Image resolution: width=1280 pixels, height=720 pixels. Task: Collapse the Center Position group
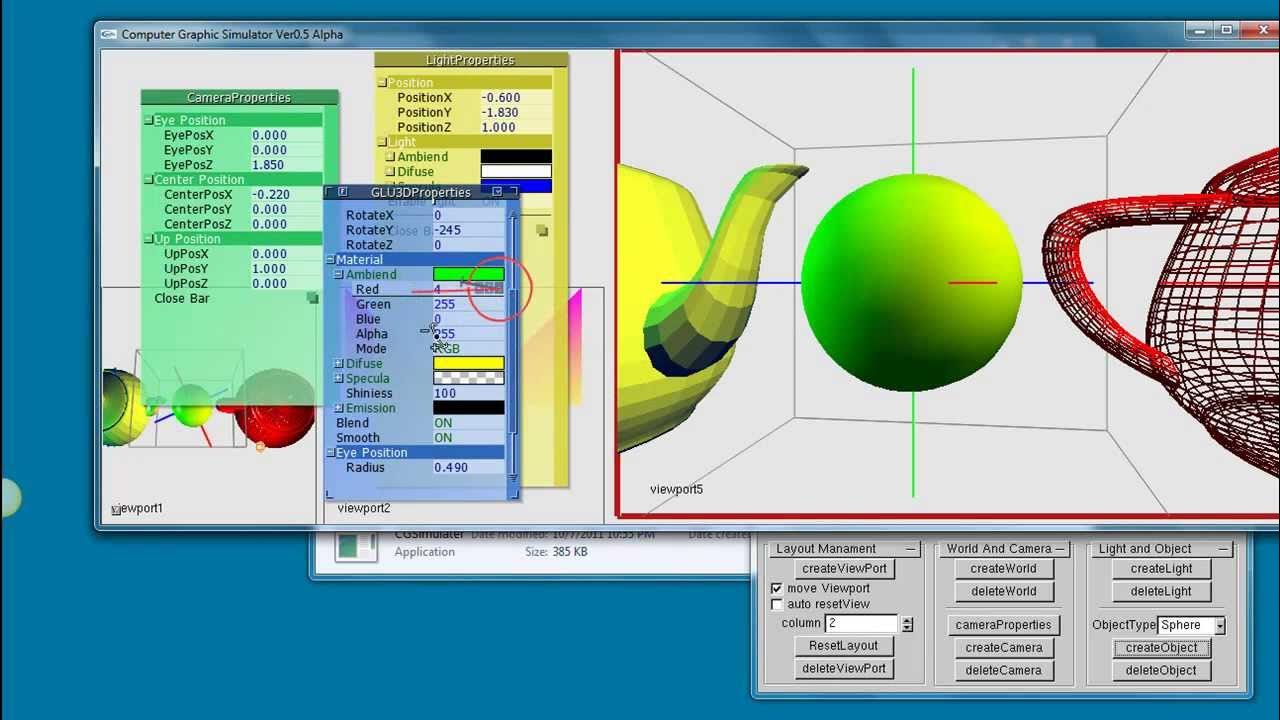[x=148, y=180]
